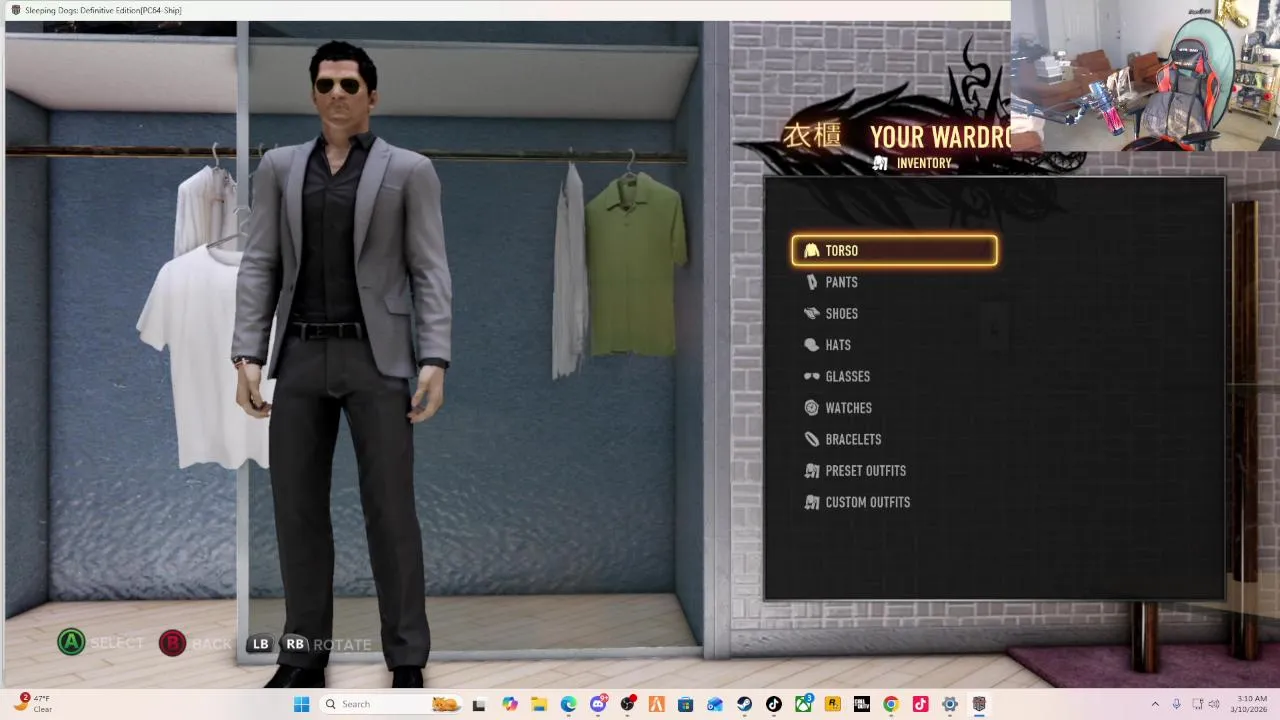Rotate character with LB button prompt
The width and height of the screenshot is (1280, 720).
[x=260, y=644]
